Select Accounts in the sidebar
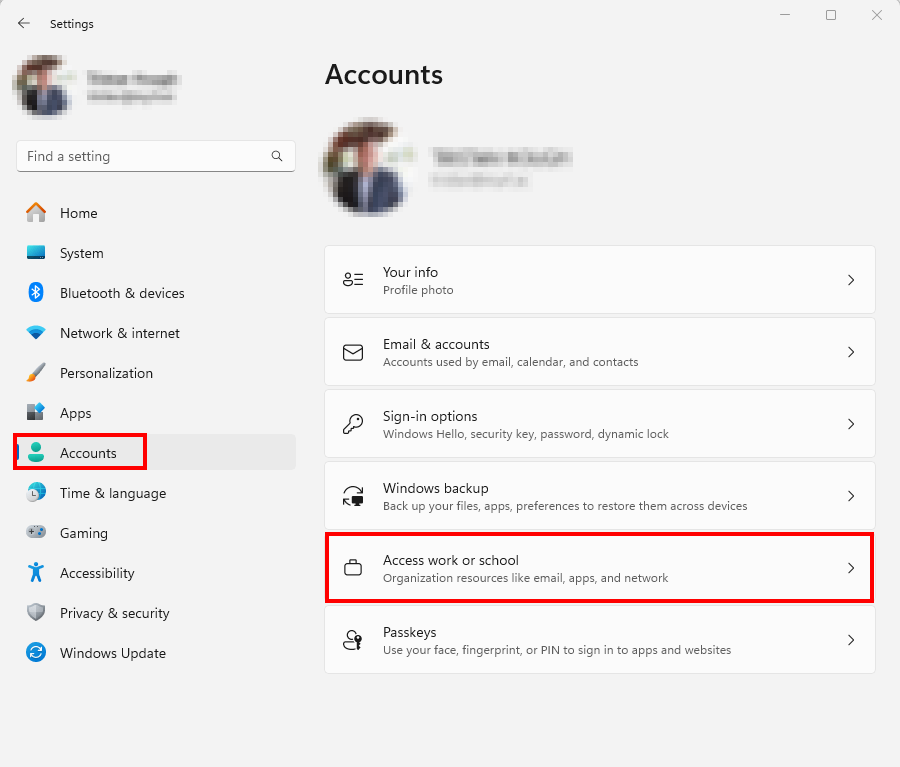This screenshot has width=900, height=767. pos(156,452)
